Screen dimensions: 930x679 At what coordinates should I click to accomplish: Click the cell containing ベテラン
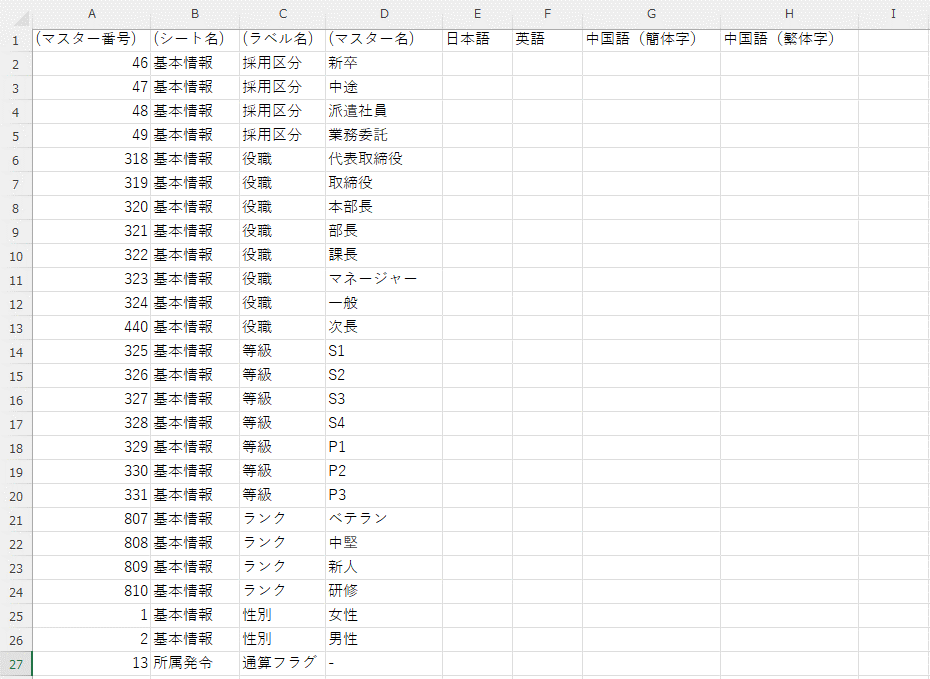tap(384, 519)
